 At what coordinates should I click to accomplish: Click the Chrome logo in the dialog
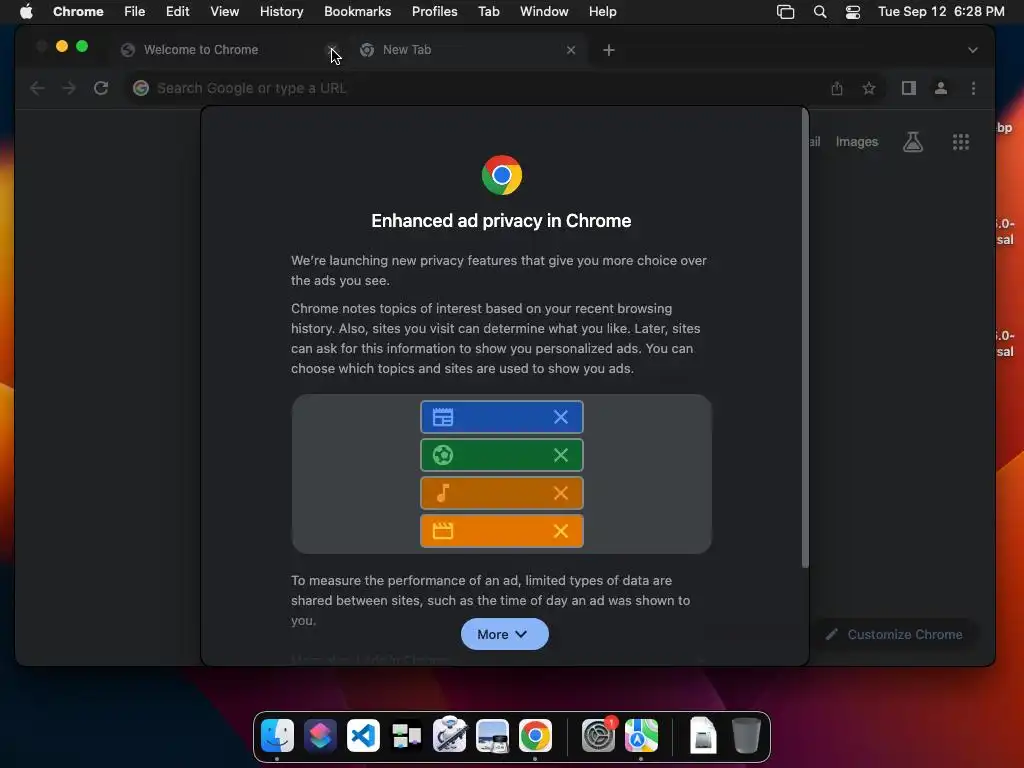pos(502,175)
